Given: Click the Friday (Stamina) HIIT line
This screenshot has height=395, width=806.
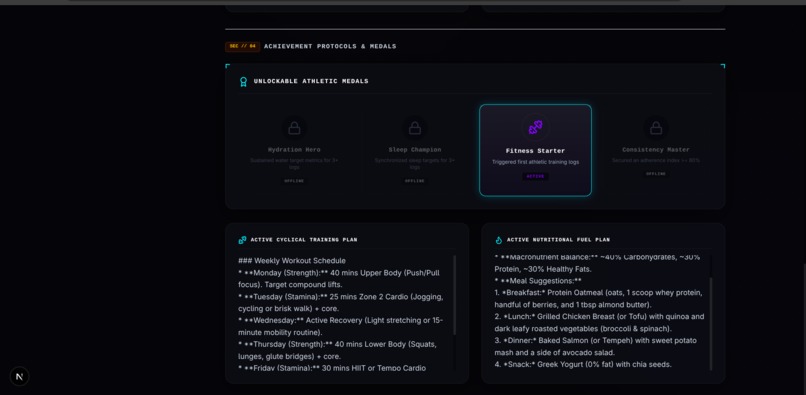Looking at the screenshot, I should (332, 368).
